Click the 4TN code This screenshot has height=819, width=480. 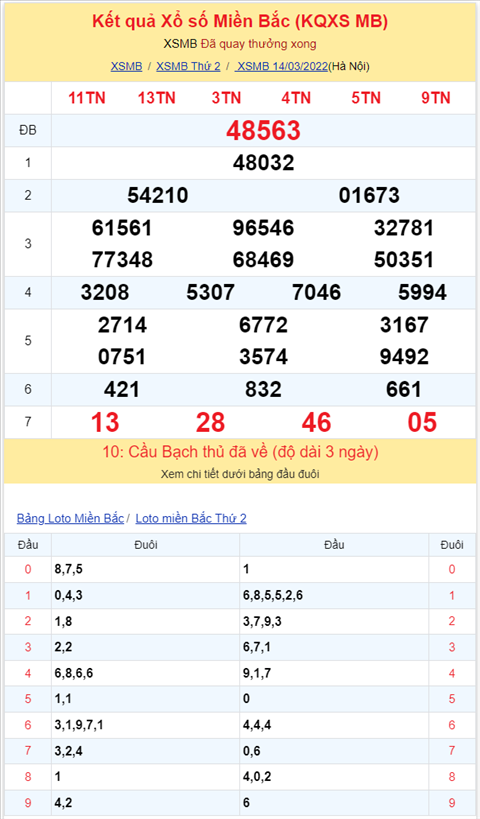(296, 98)
